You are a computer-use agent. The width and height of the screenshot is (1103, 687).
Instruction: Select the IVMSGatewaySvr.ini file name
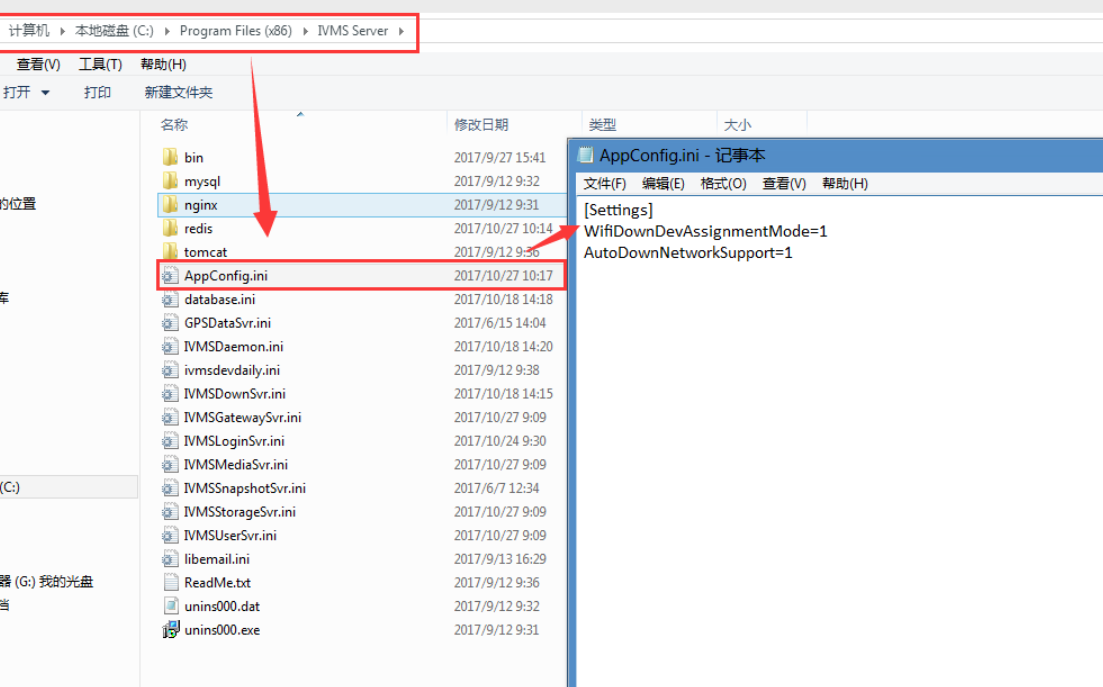(243, 418)
